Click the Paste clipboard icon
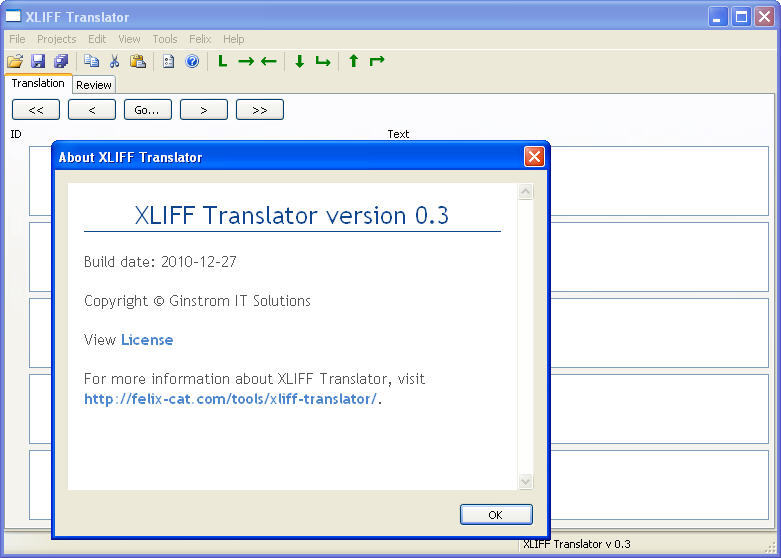781x558 pixels. [x=138, y=61]
